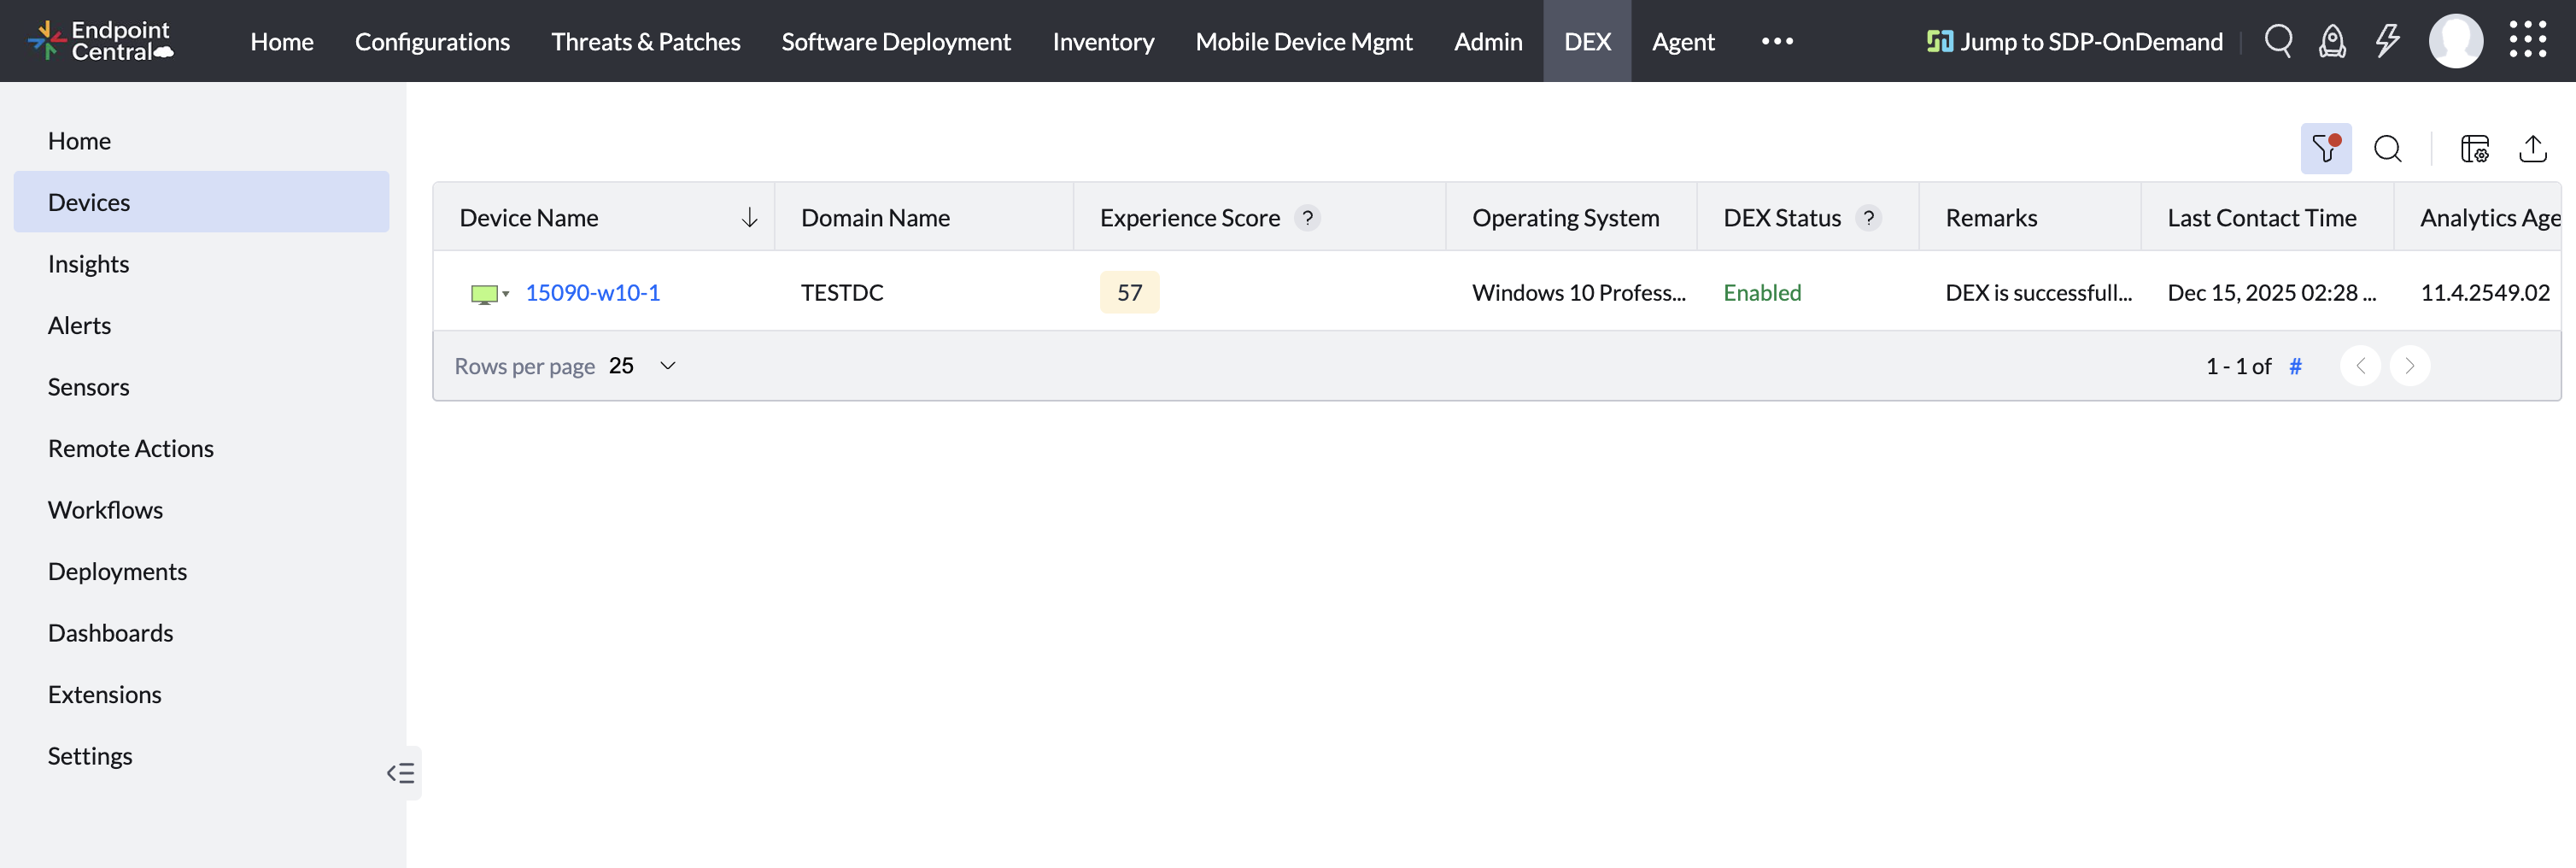
Task: Click the export table icon
Action: (2532, 149)
